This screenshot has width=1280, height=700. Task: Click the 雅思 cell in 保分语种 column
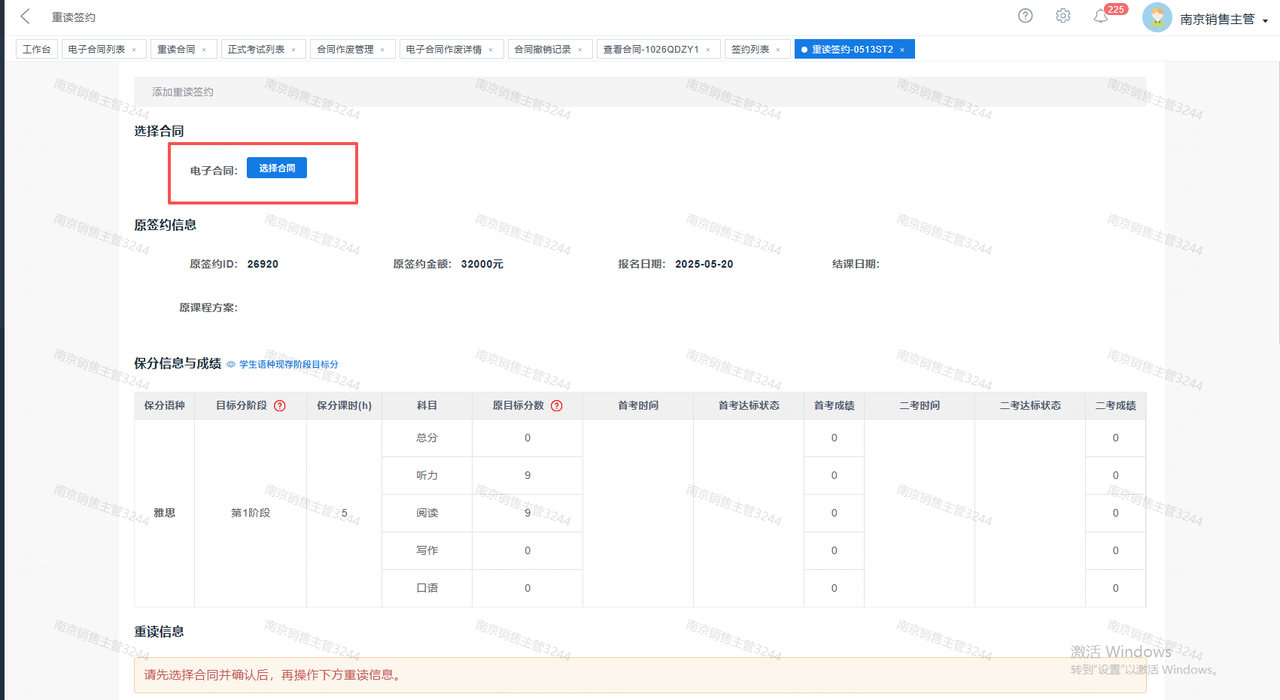164,513
